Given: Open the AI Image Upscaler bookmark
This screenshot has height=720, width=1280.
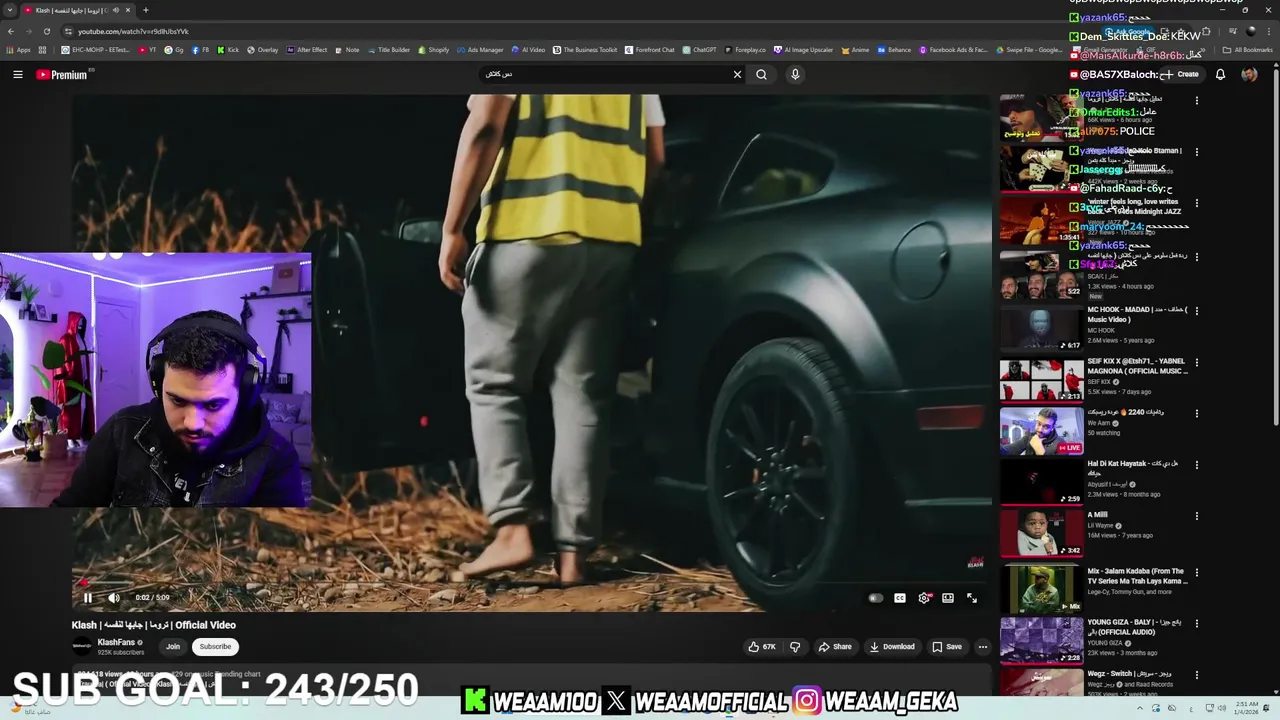Looking at the screenshot, I should [x=804, y=50].
